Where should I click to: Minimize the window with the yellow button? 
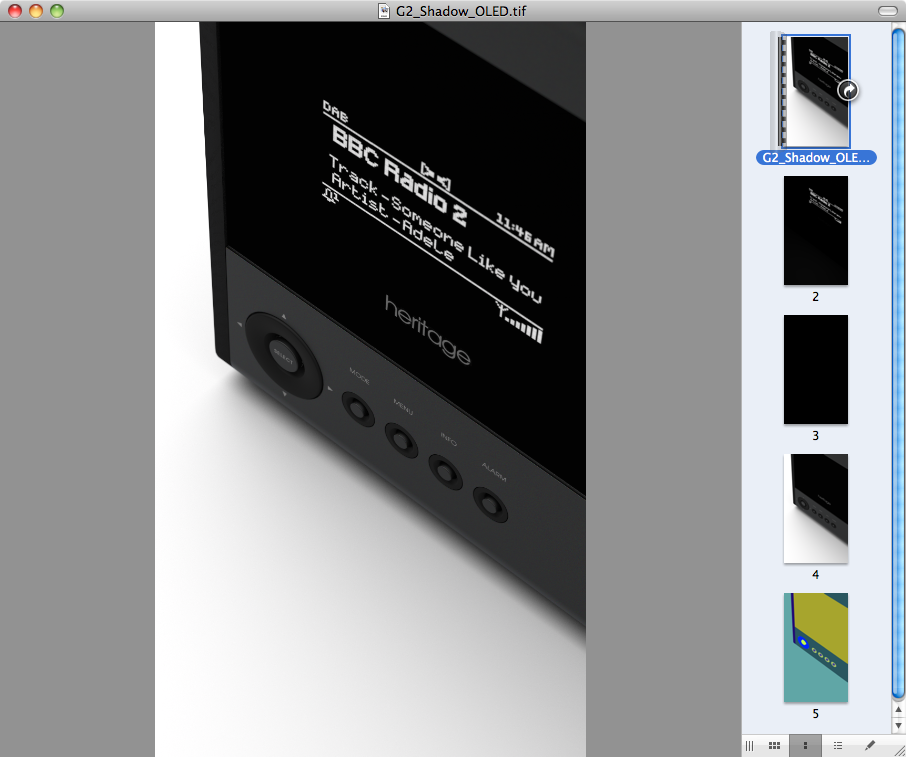point(36,11)
